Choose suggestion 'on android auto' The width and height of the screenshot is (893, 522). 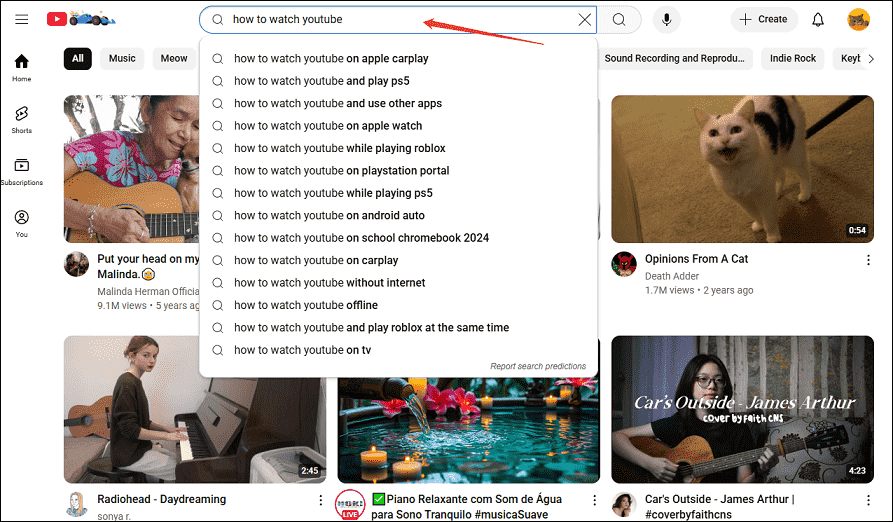tap(398, 216)
